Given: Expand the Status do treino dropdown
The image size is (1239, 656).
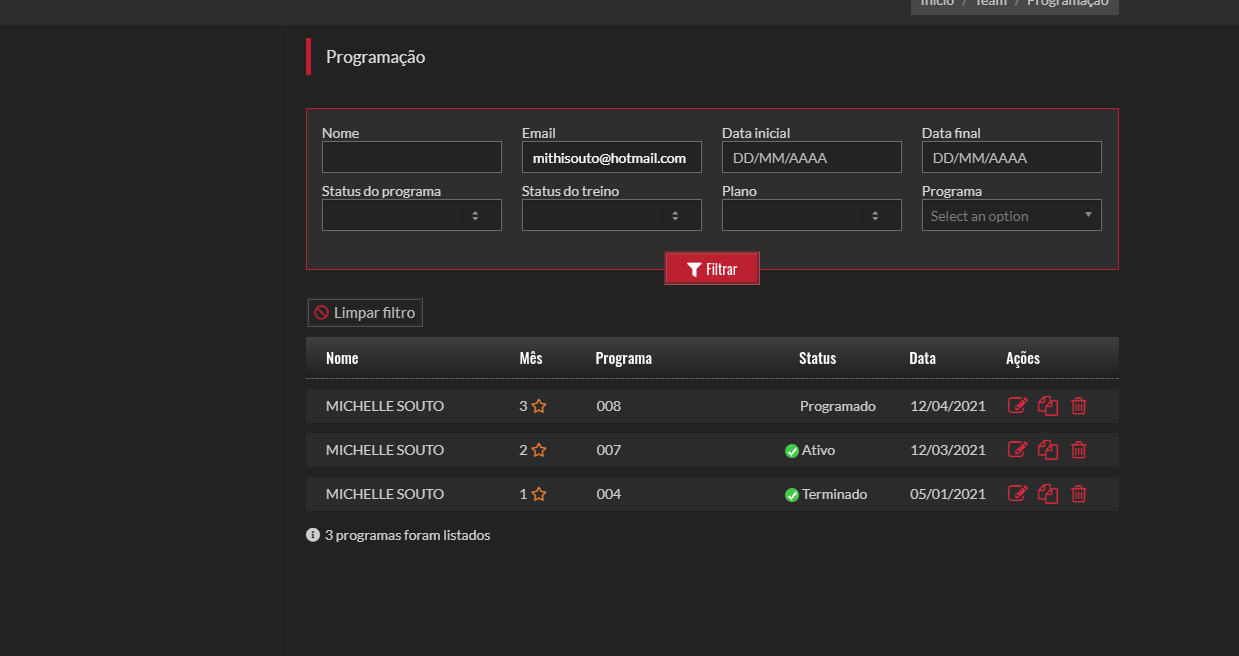Looking at the screenshot, I should [x=611, y=215].
